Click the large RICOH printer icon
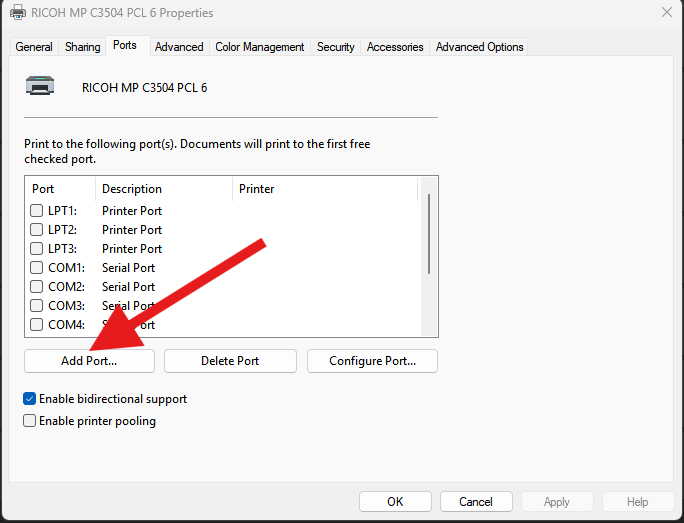684x523 pixels. [40, 86]
